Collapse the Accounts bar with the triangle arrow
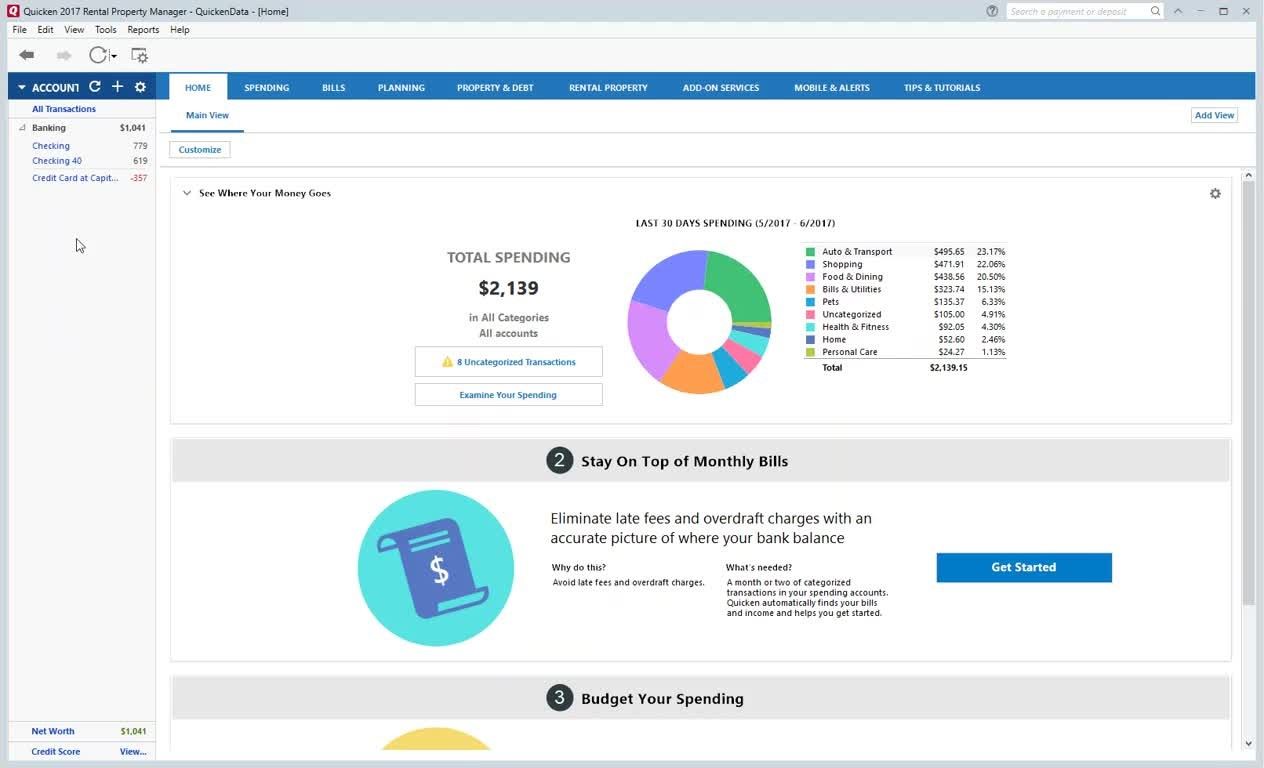1264x768 pixels. [21, 88]
